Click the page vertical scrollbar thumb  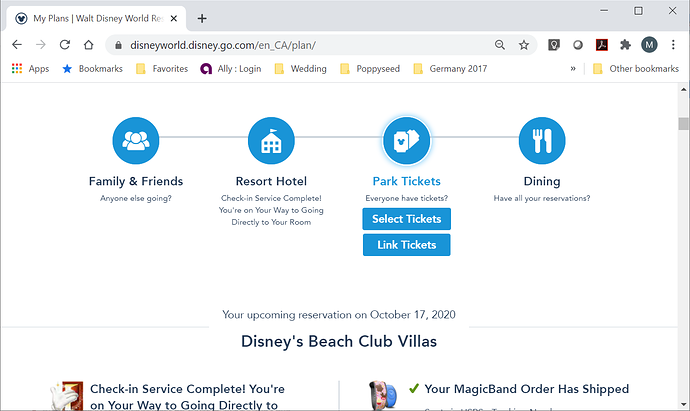click(683, 124)
